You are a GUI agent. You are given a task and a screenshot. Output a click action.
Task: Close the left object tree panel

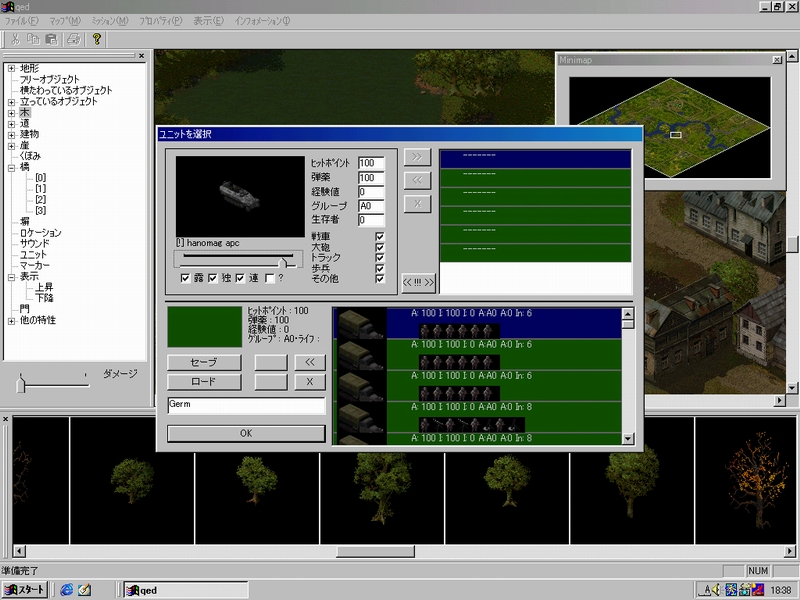click(x=142, y=56)
